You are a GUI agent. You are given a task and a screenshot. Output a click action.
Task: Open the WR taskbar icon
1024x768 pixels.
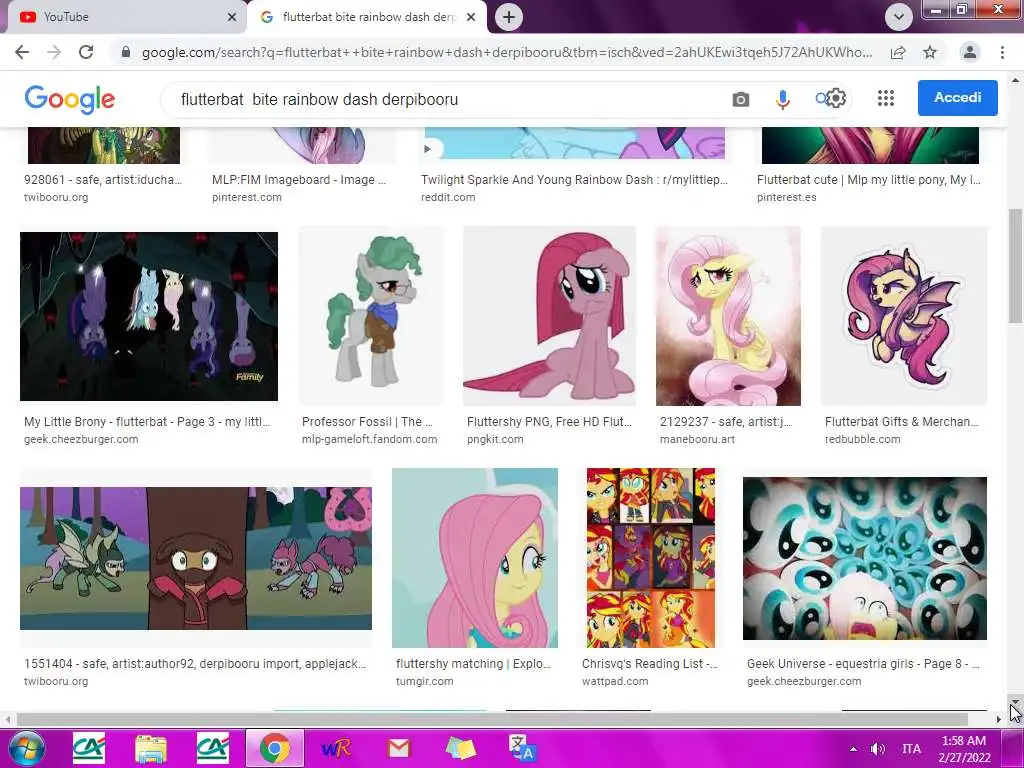(336, 748)
